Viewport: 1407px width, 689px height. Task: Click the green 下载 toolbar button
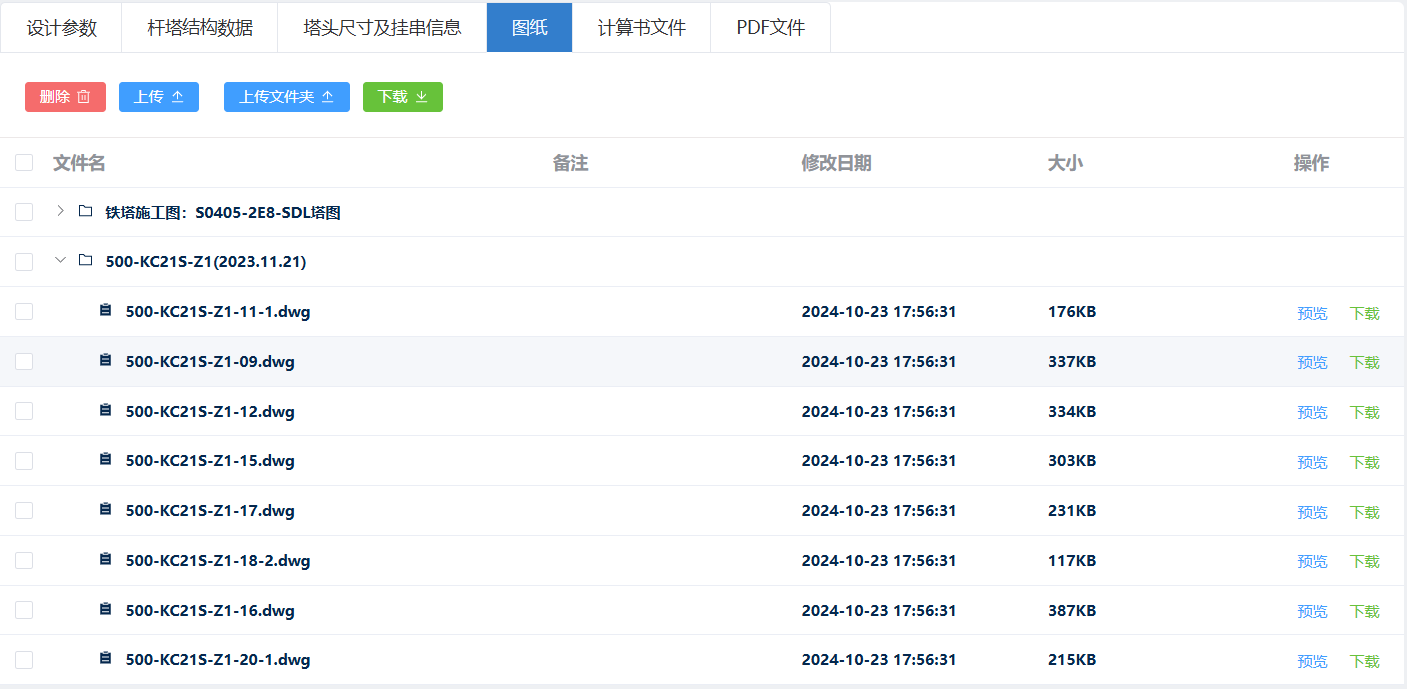click(x=403, y=97)
